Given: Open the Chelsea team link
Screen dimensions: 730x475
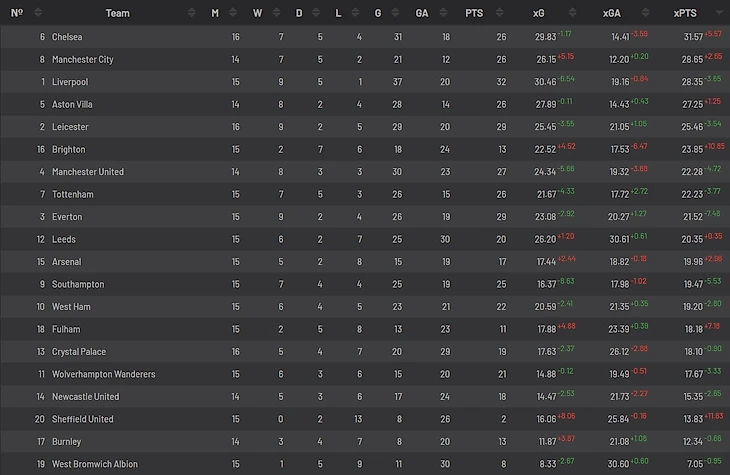Looking at the screenshot, I should [69, 37].
